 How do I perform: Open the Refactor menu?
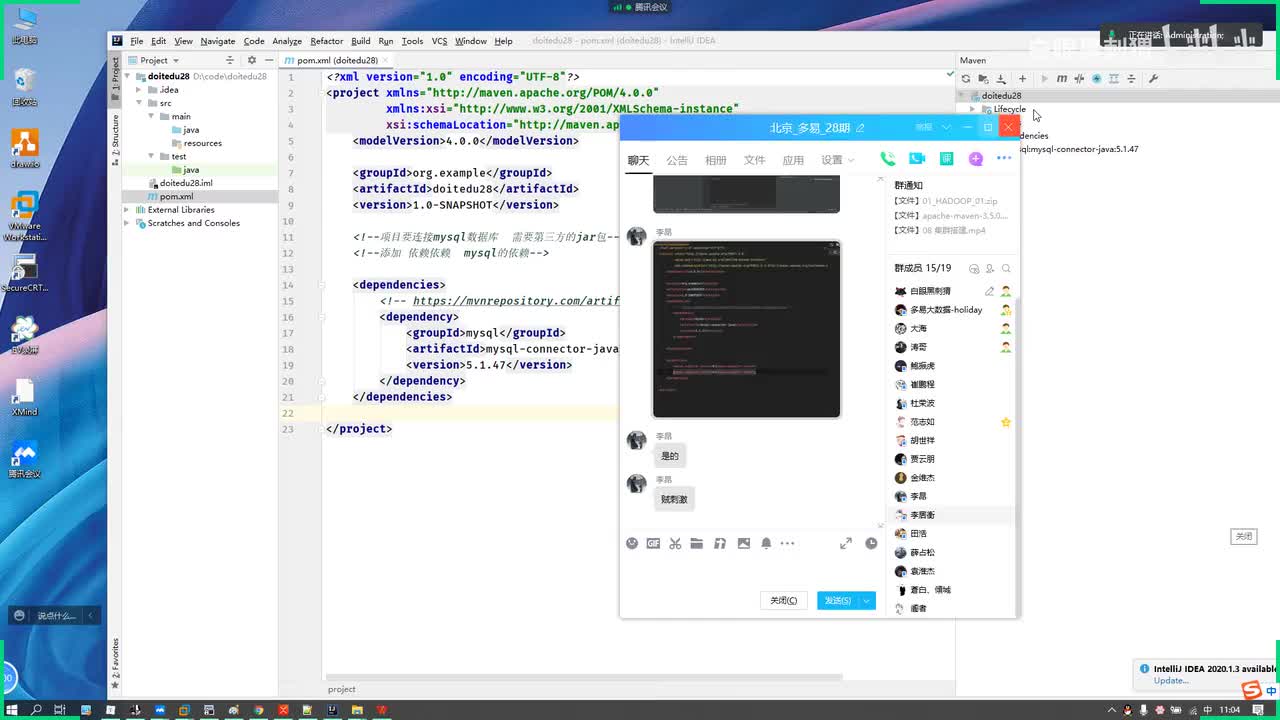point(327,41)
